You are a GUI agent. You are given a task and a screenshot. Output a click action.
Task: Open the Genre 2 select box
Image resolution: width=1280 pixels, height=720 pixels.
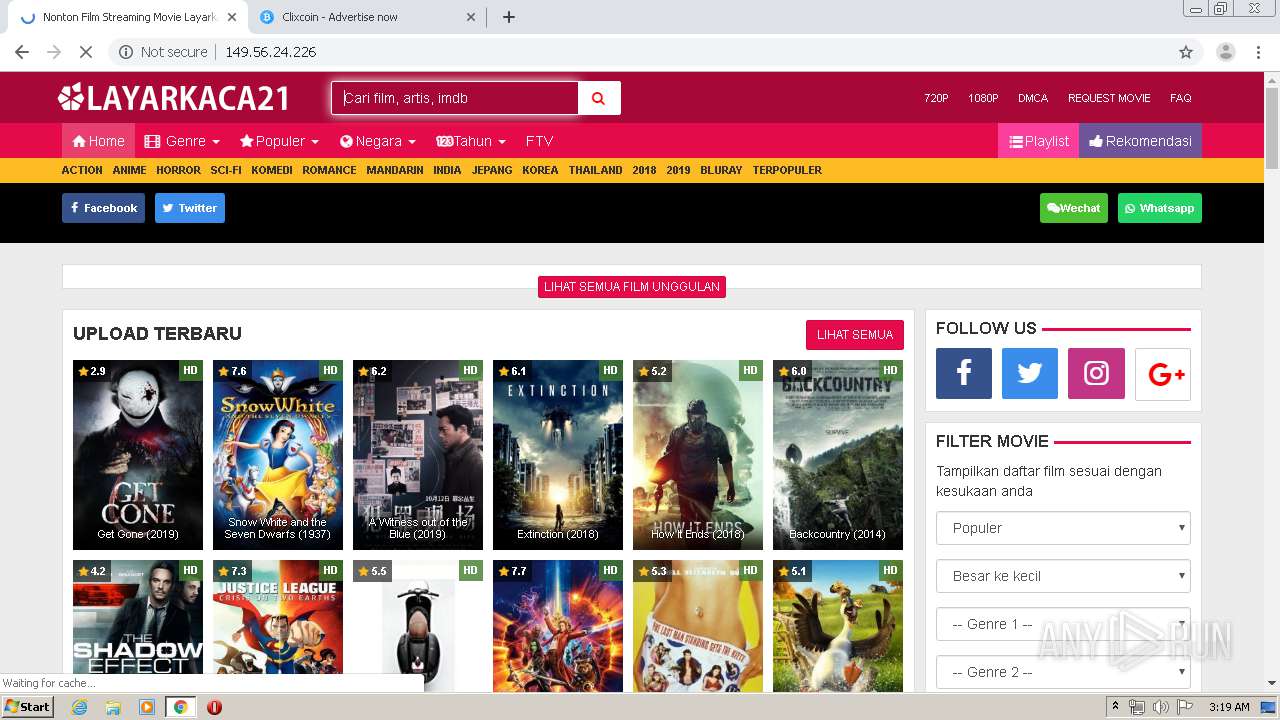[1063, 672]
